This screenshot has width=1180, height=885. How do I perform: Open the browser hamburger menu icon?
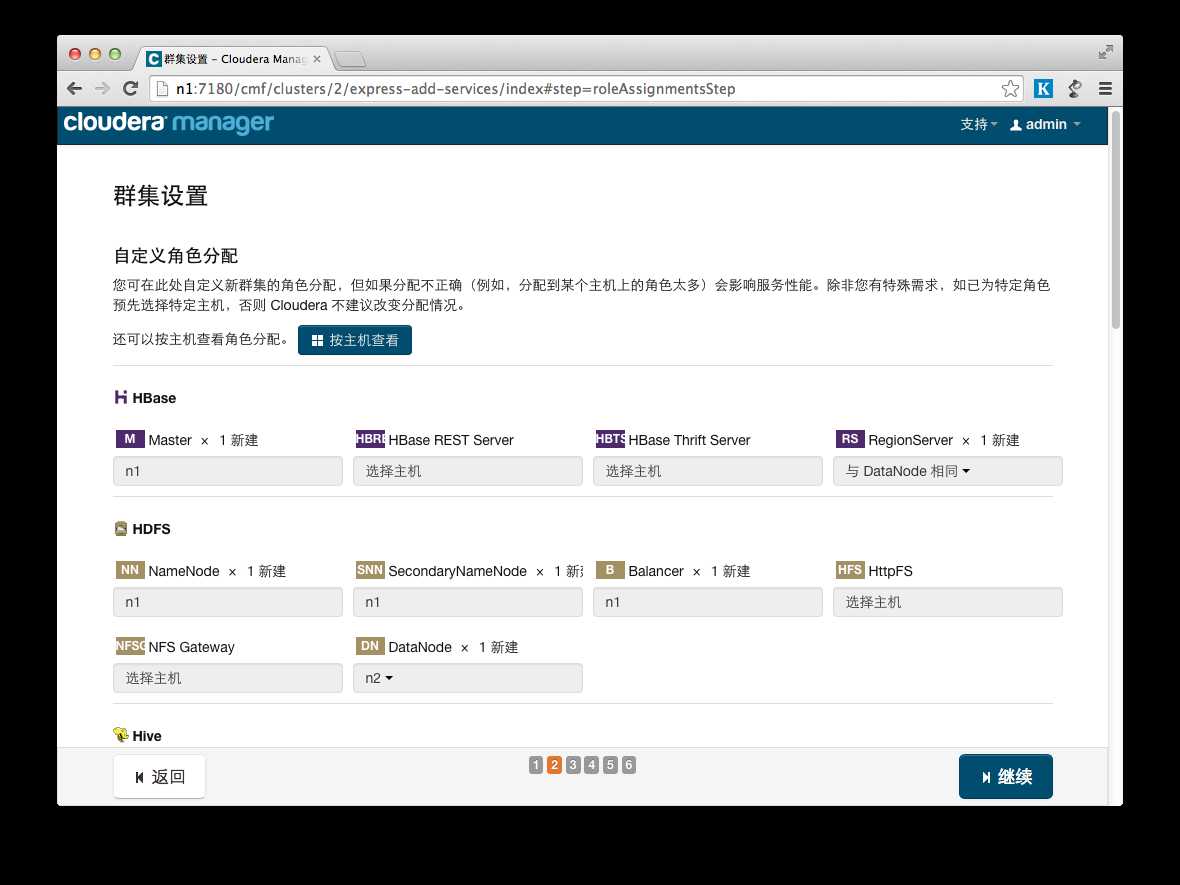pos(1105,89)
